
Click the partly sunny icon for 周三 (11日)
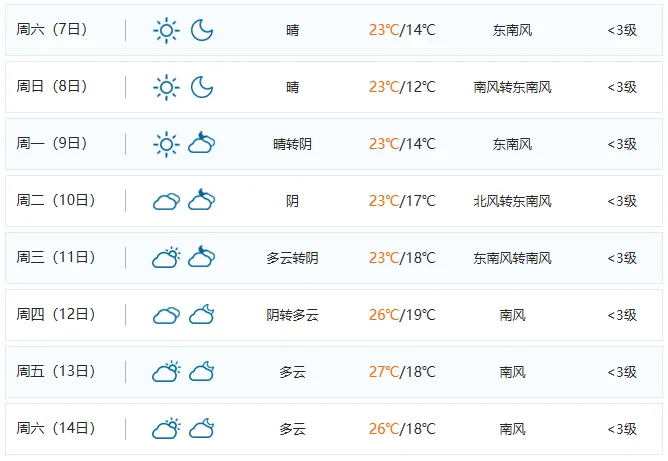pos(166,258)
